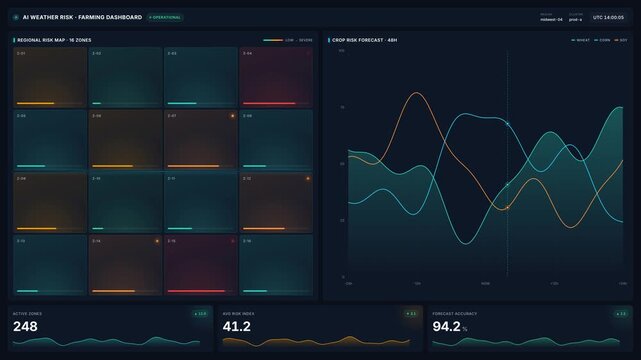Click the Crop Risk Forecast 48H panel title

[x=364, y=40]
